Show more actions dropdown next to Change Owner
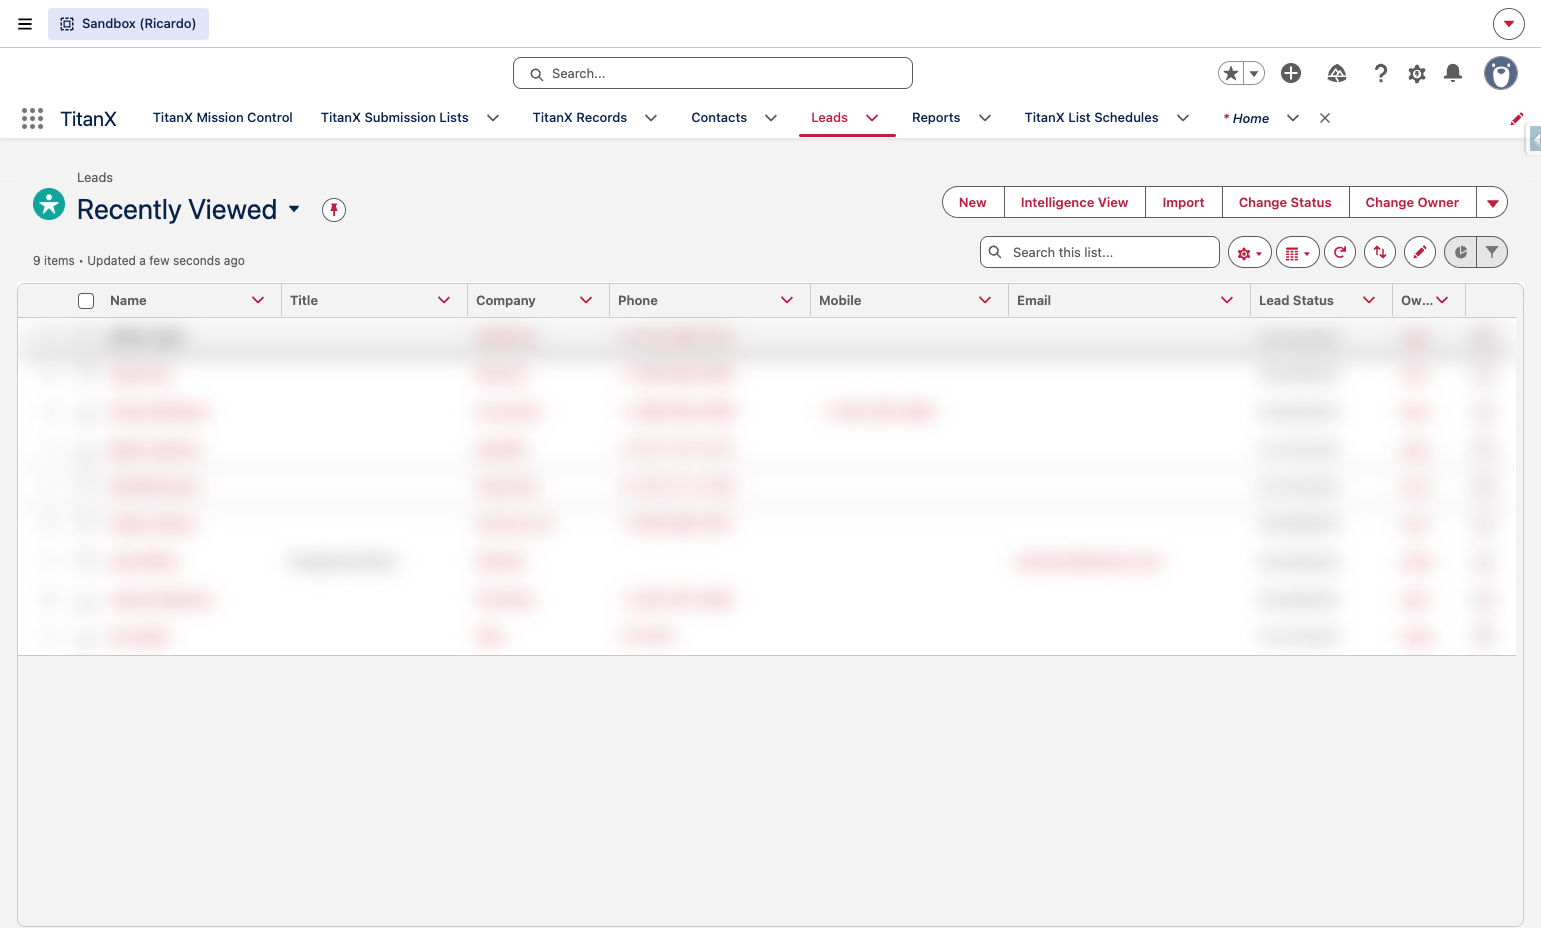1541x928 pixels. (1492, 203)
